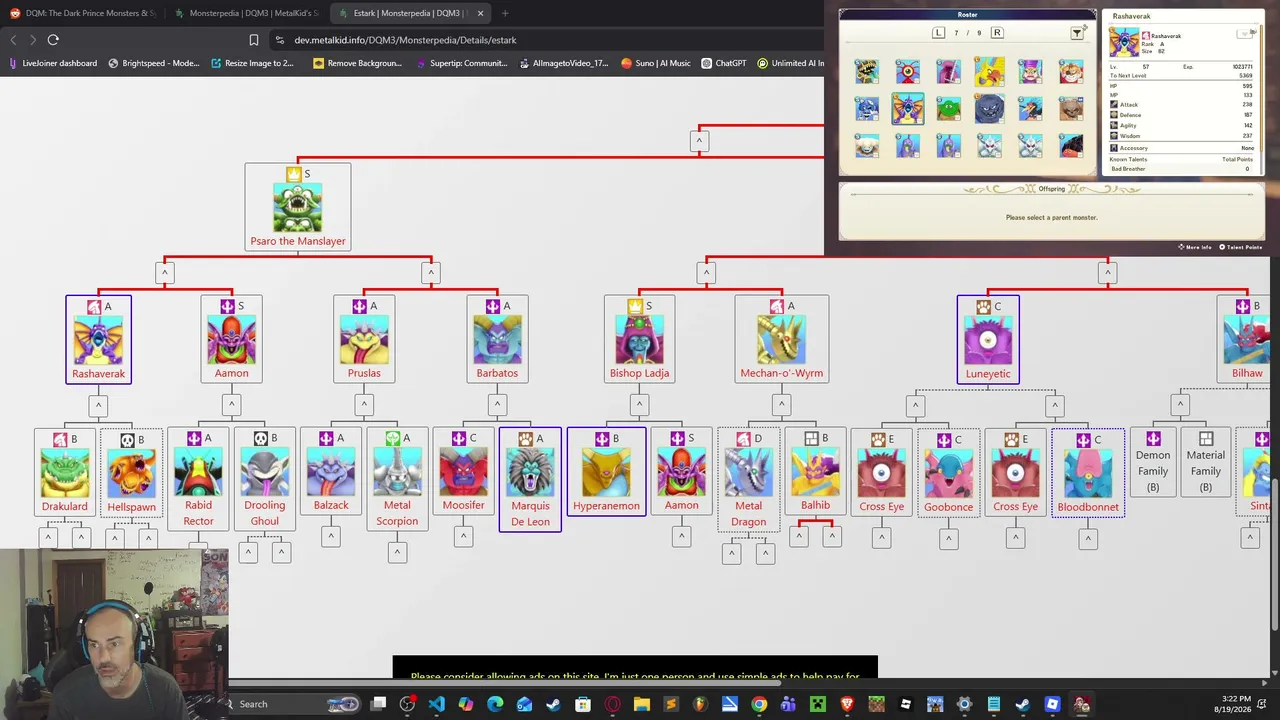Image resolution: width=1280 pixels, height=720 pixels.
Task: Open the Drooling Ghoul portrait
Action: (x=265, y=472)
